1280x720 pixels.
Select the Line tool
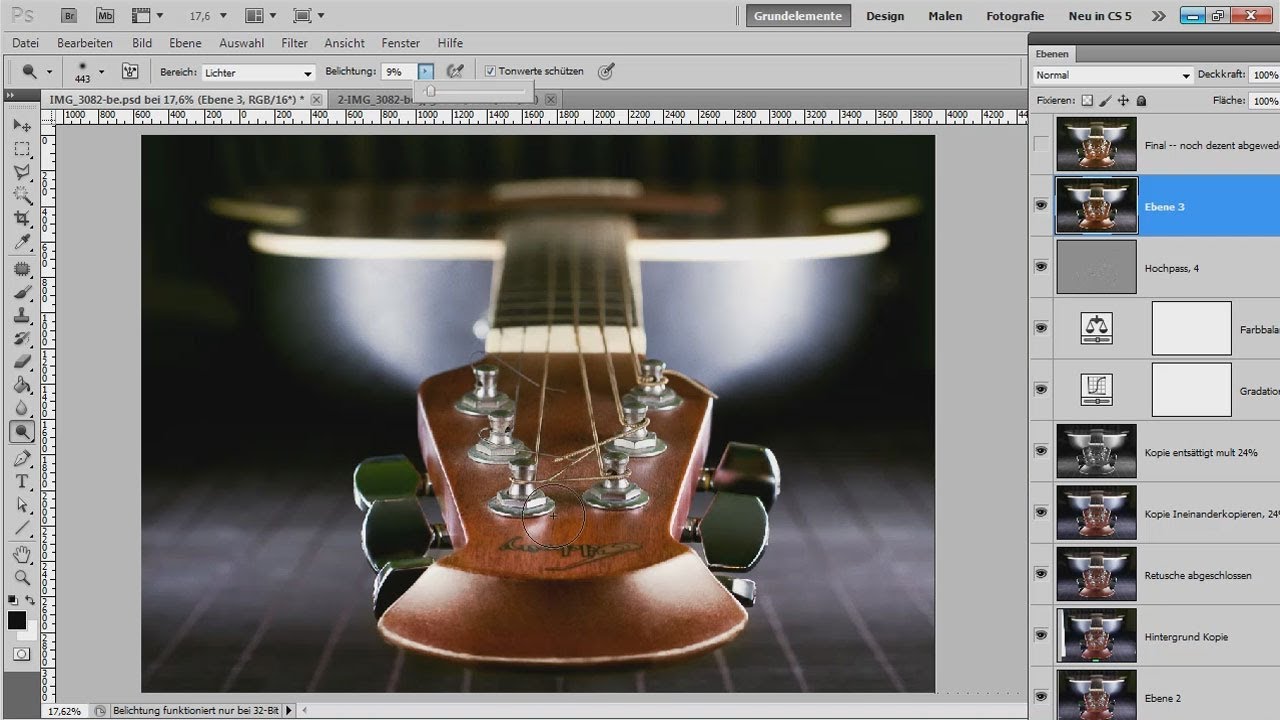tap(22, 527)
